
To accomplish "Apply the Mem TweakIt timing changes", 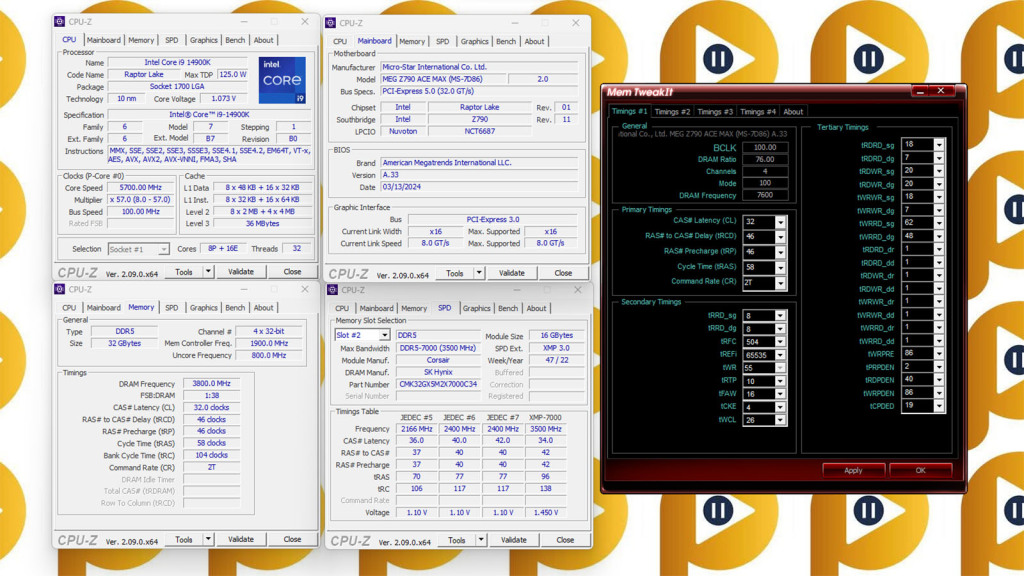I will [853, 469].
